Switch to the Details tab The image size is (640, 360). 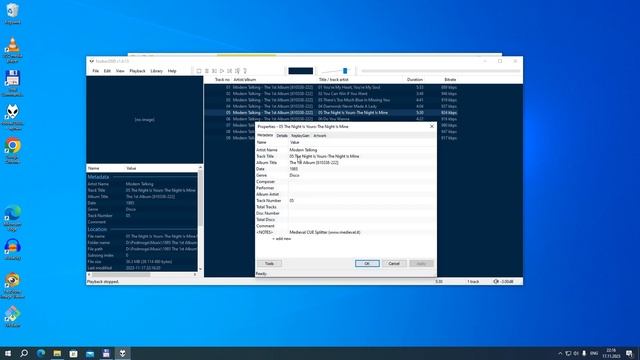(x=282, y=136)
